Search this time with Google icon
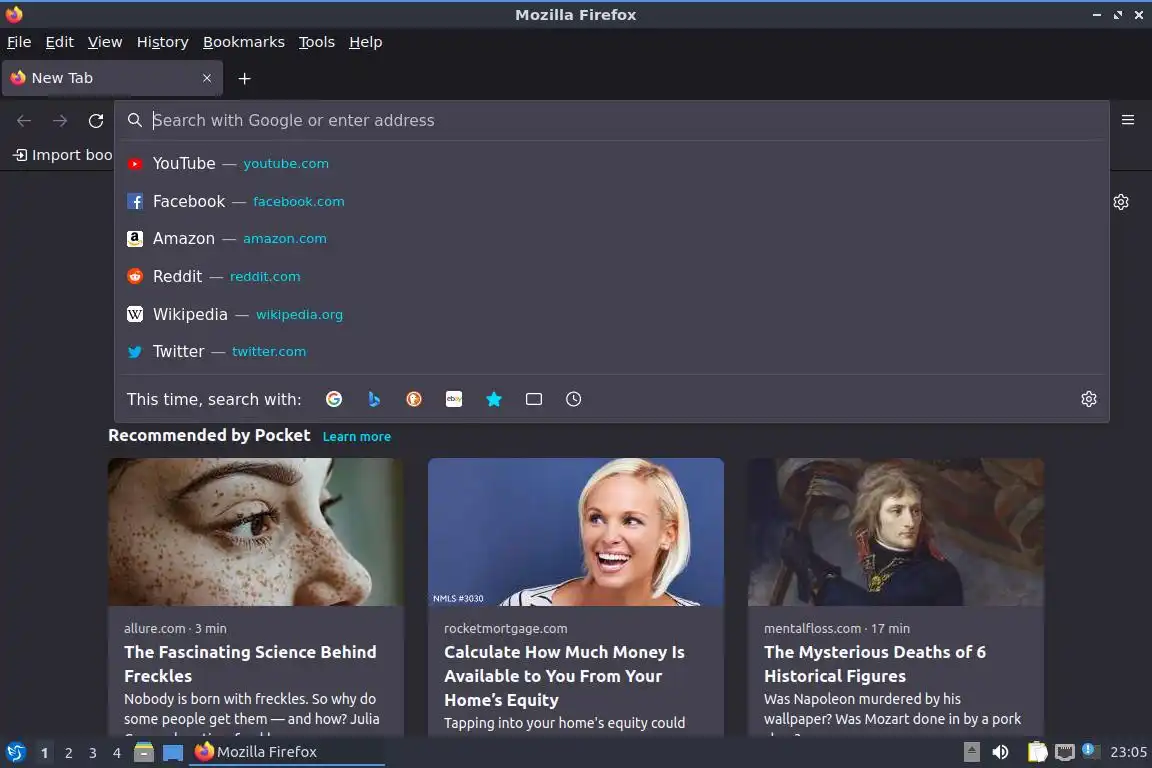 (334, 399)
